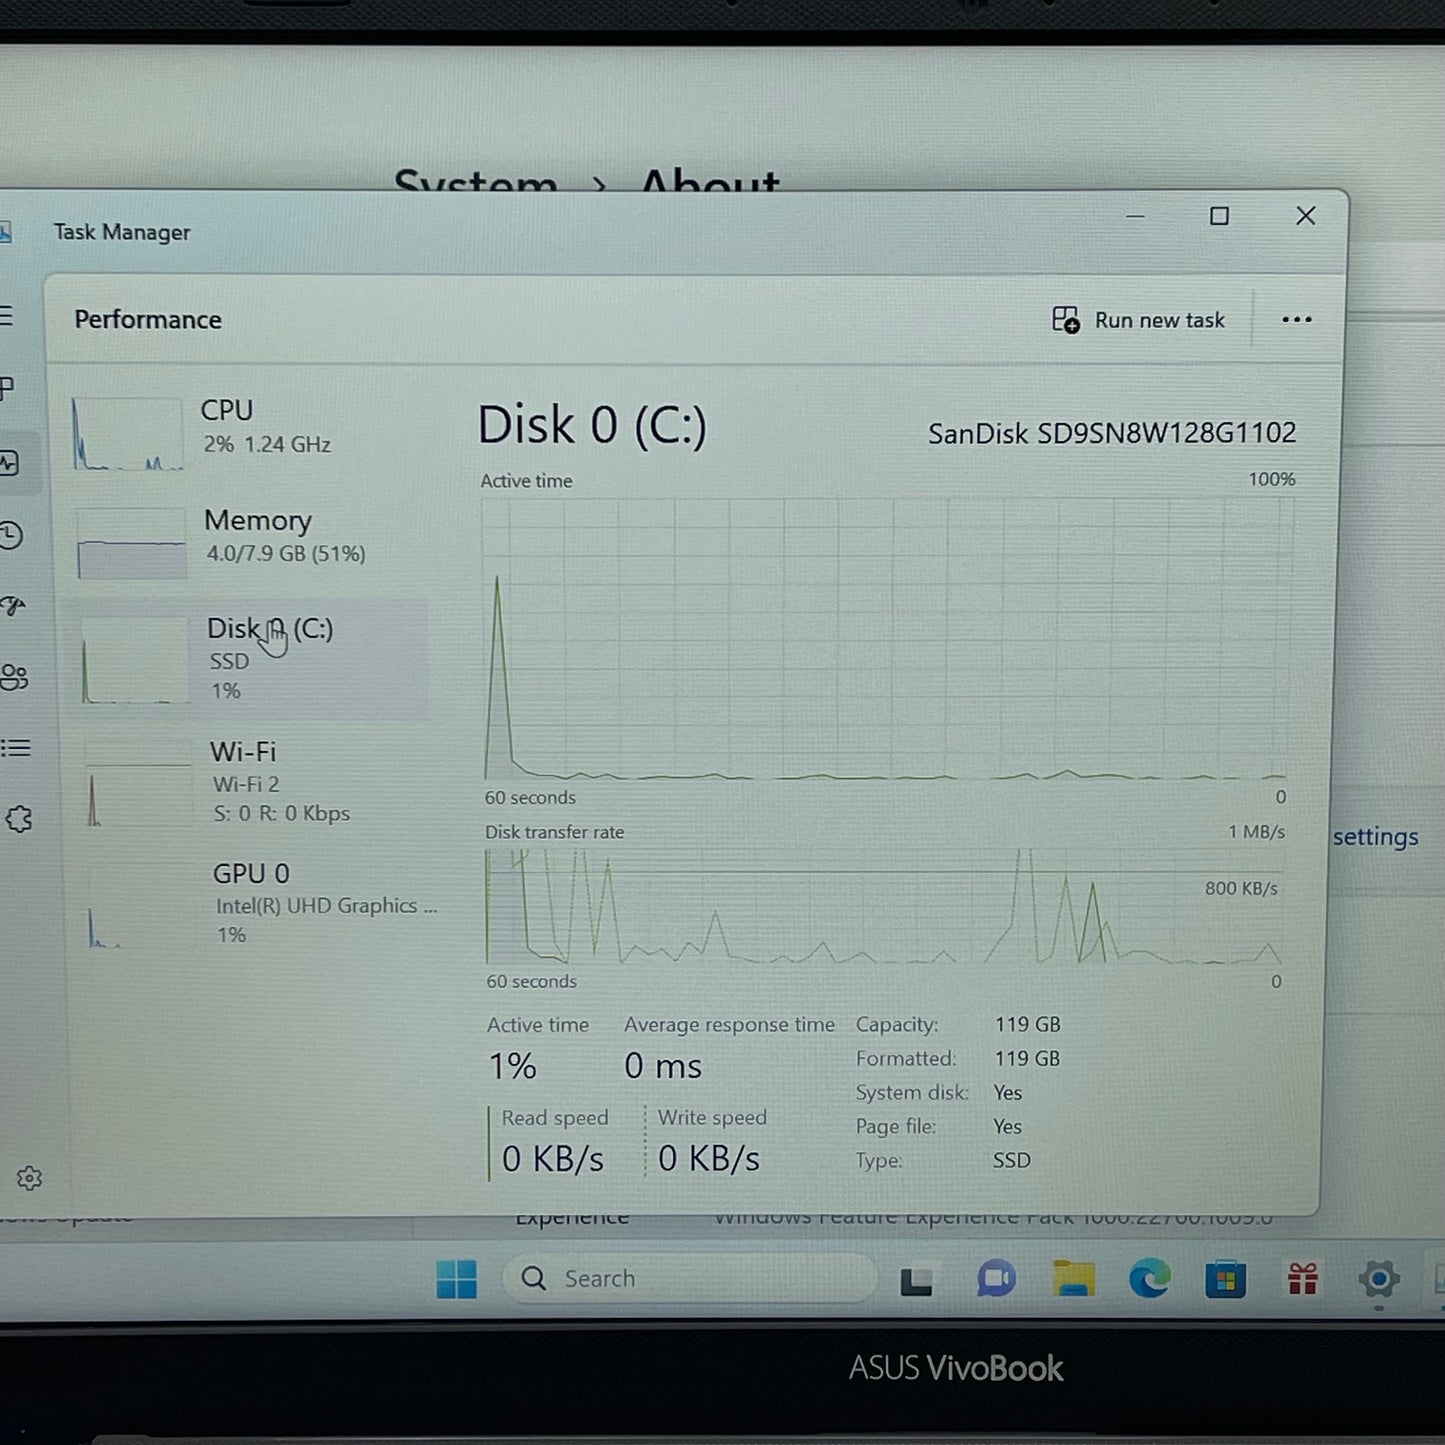Image resolution: width=1445 pixels, height=1445 pixels.
Task: Open the Performance tab icon in sidebar
Action: [8, 463]
